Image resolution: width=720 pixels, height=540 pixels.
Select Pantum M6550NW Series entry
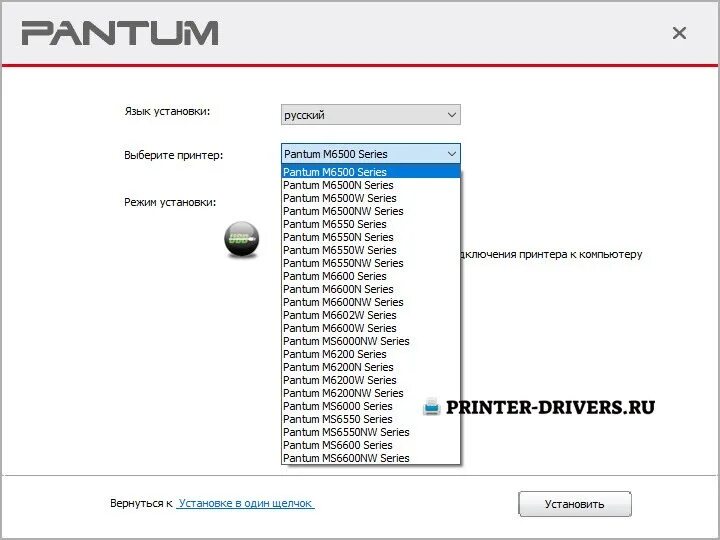(371, 263)
